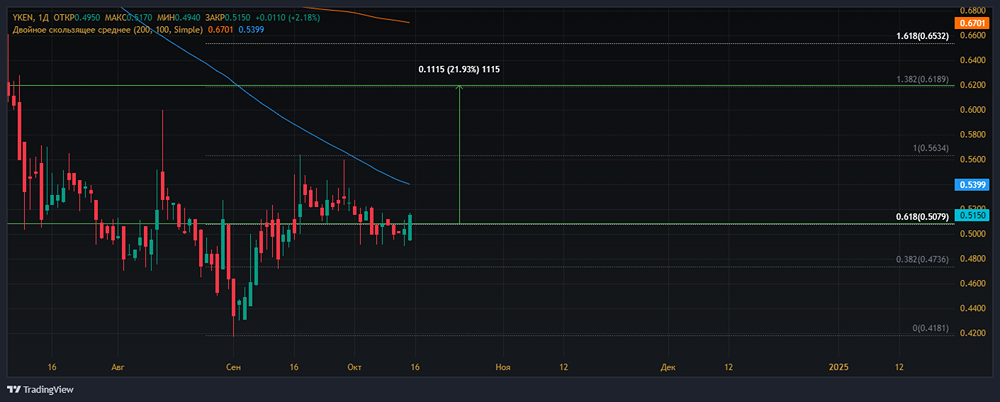Click 0.5600 on the price axis
Image resolution: width=1000 pixels, height=402 pixels.
point(972,160)
